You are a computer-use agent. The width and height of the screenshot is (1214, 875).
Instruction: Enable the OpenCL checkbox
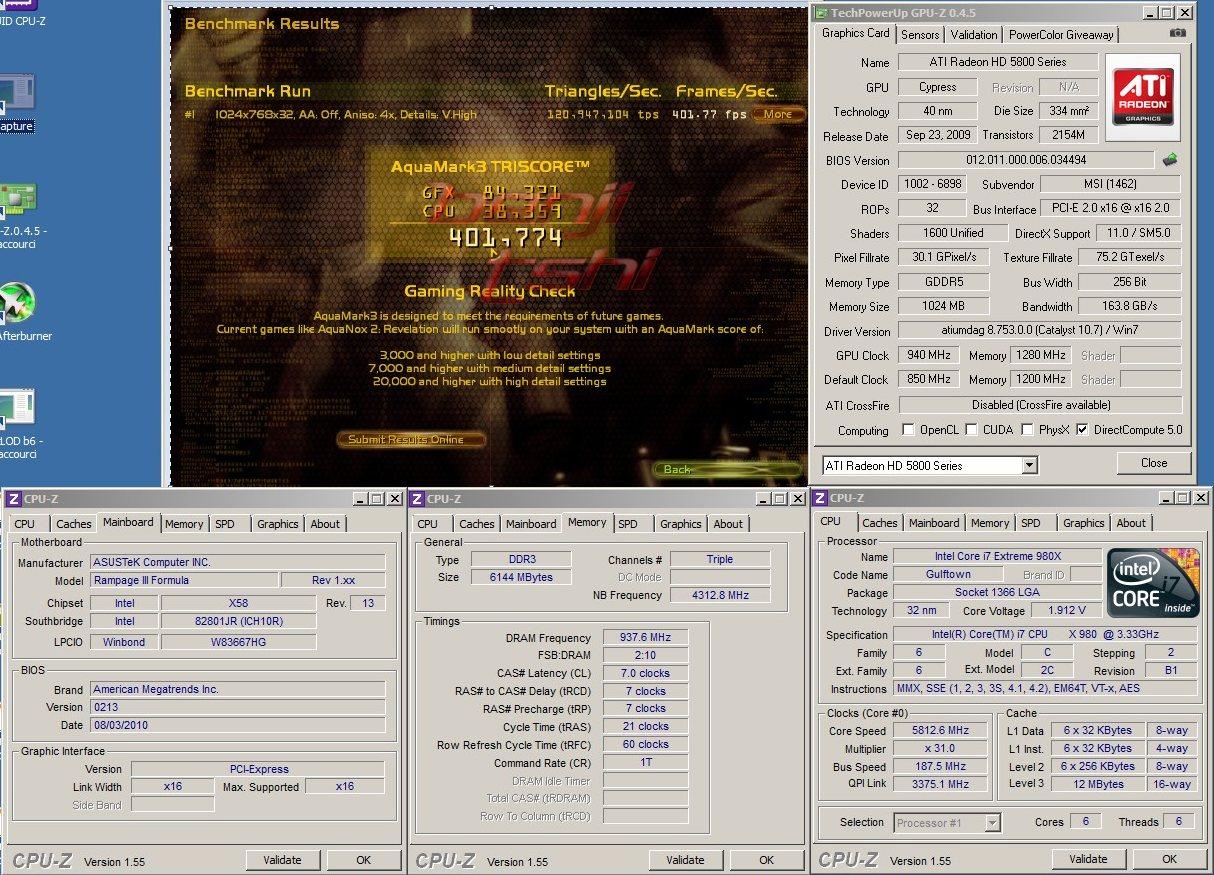908,430
